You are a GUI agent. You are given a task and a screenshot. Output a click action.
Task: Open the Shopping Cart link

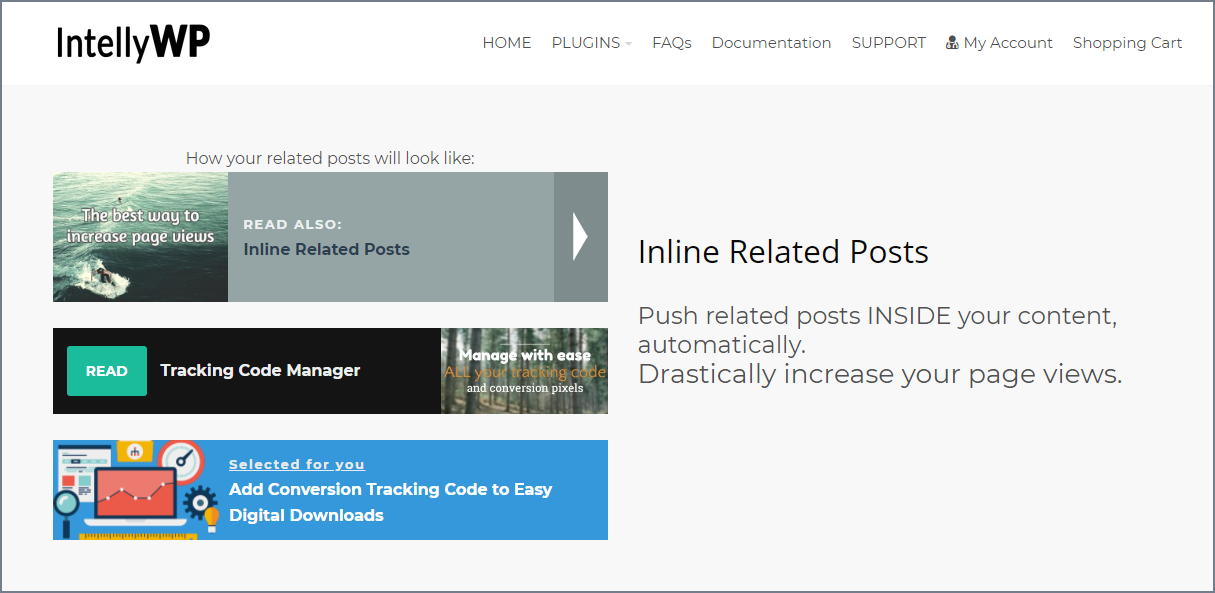coord(1127,43)
